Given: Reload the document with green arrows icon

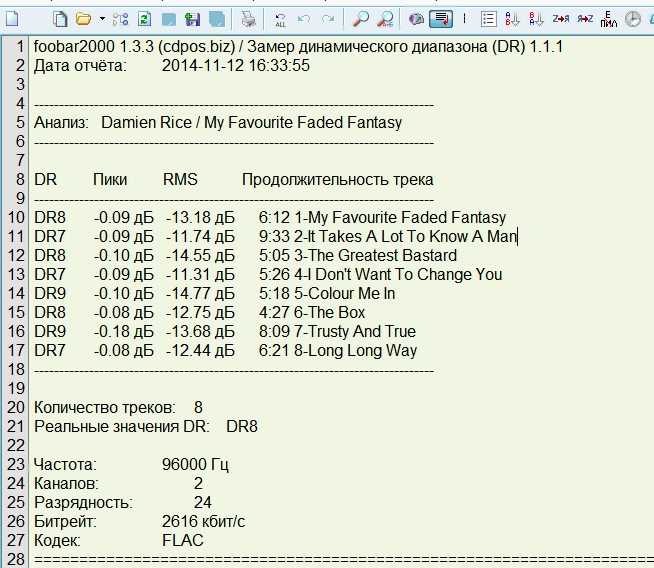Looking at the screenshot, I should tap(144, 19).
